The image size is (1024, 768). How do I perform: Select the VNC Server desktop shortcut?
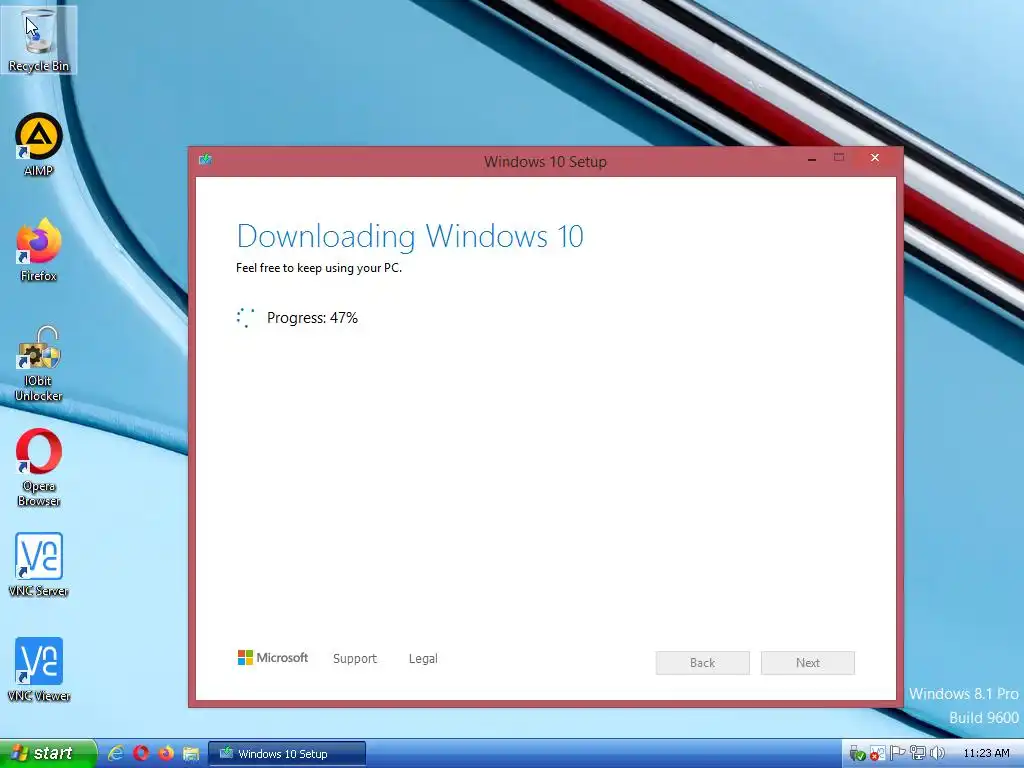point(39,565)
